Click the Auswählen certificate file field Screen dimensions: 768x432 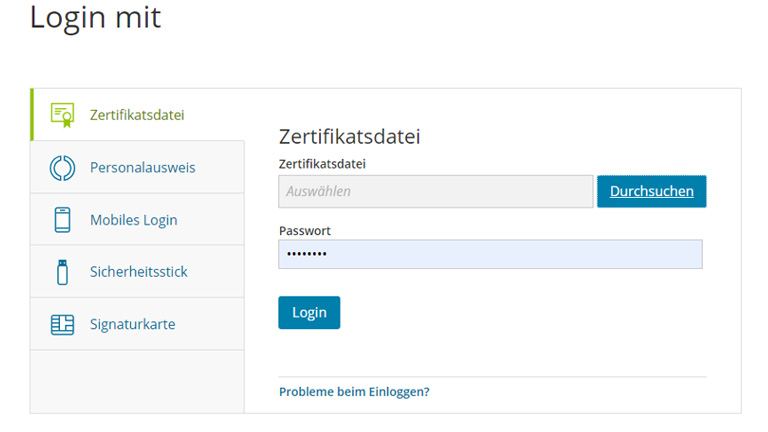[435, 191]
